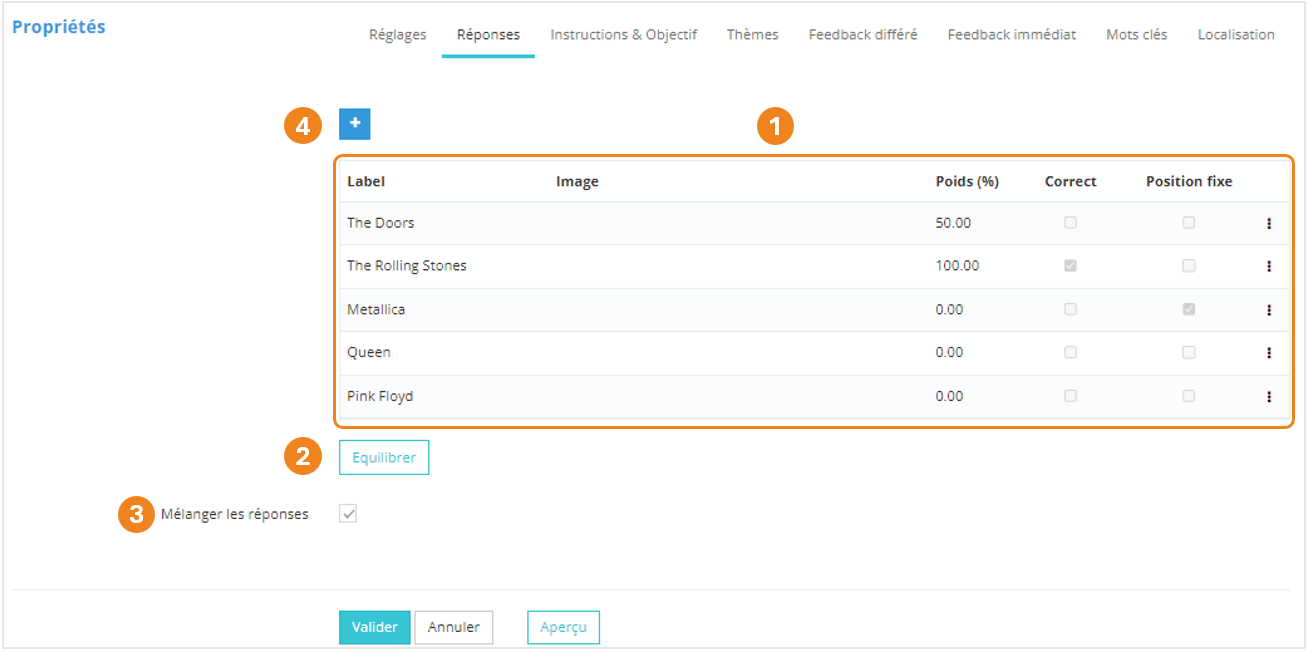The width and height of the screenshot is (1310, 652).
Task: Check Correct box for The Doors
Action: [x=1070, y=223]
